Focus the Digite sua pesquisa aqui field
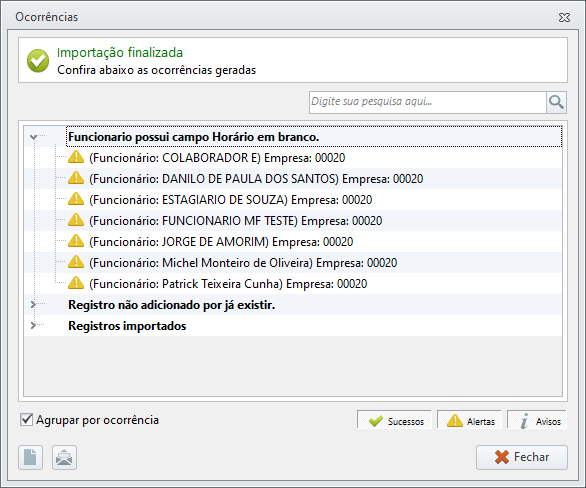This screenshot has width=586, height=488. [x=428, y=102]
